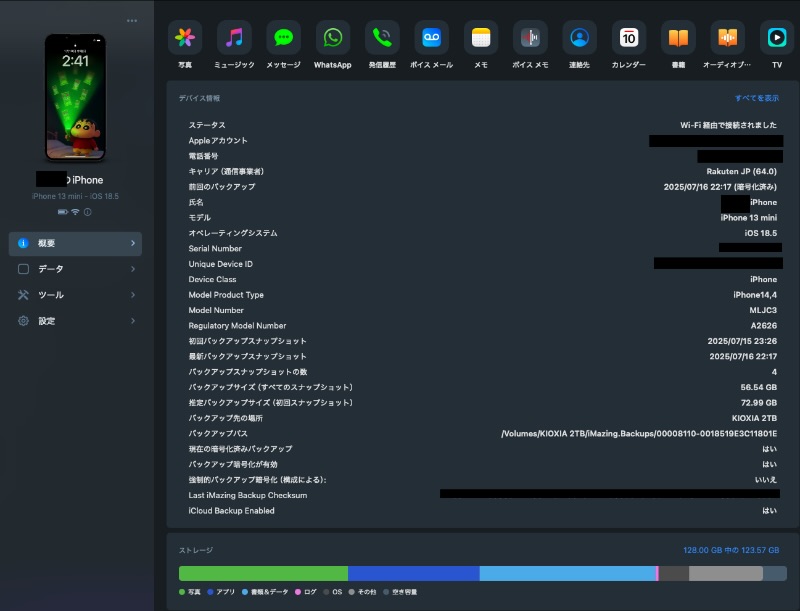Viewport: 800px width, 611px height.
Task: Click the アプリ legend entry under storage bar
Action: coord(221,592)
